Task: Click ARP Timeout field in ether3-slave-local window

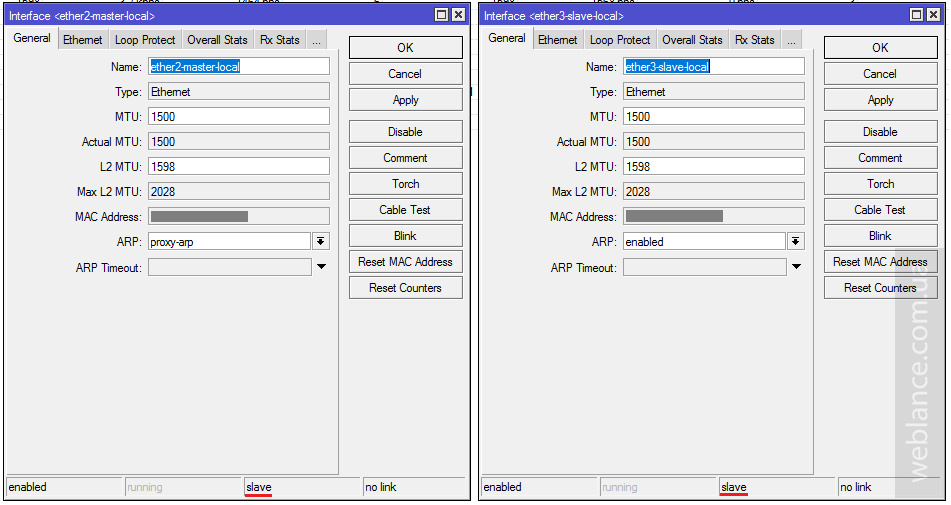Action: 705,267
